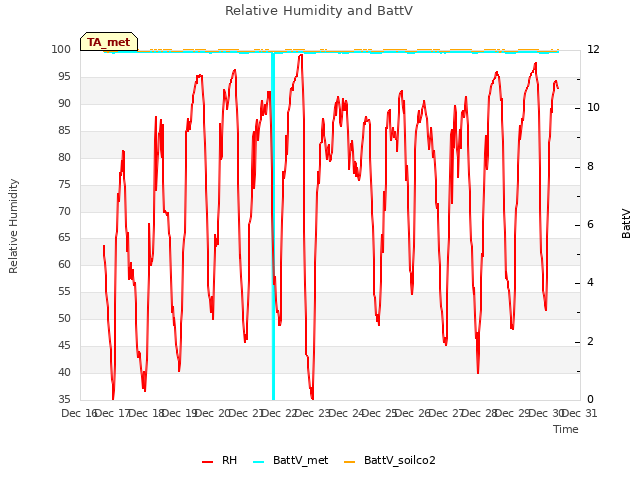The height and width of the screenshot is (480, 640).
Task: Click the 70 tick on humidity axis
Action: [64, 211]
